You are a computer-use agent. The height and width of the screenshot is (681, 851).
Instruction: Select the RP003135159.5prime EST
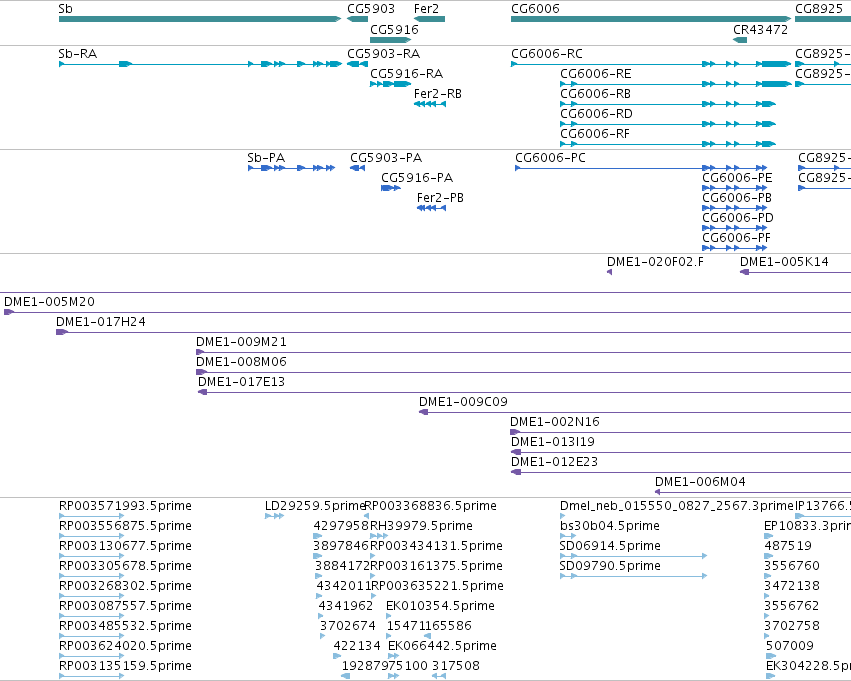click(92, 676)
